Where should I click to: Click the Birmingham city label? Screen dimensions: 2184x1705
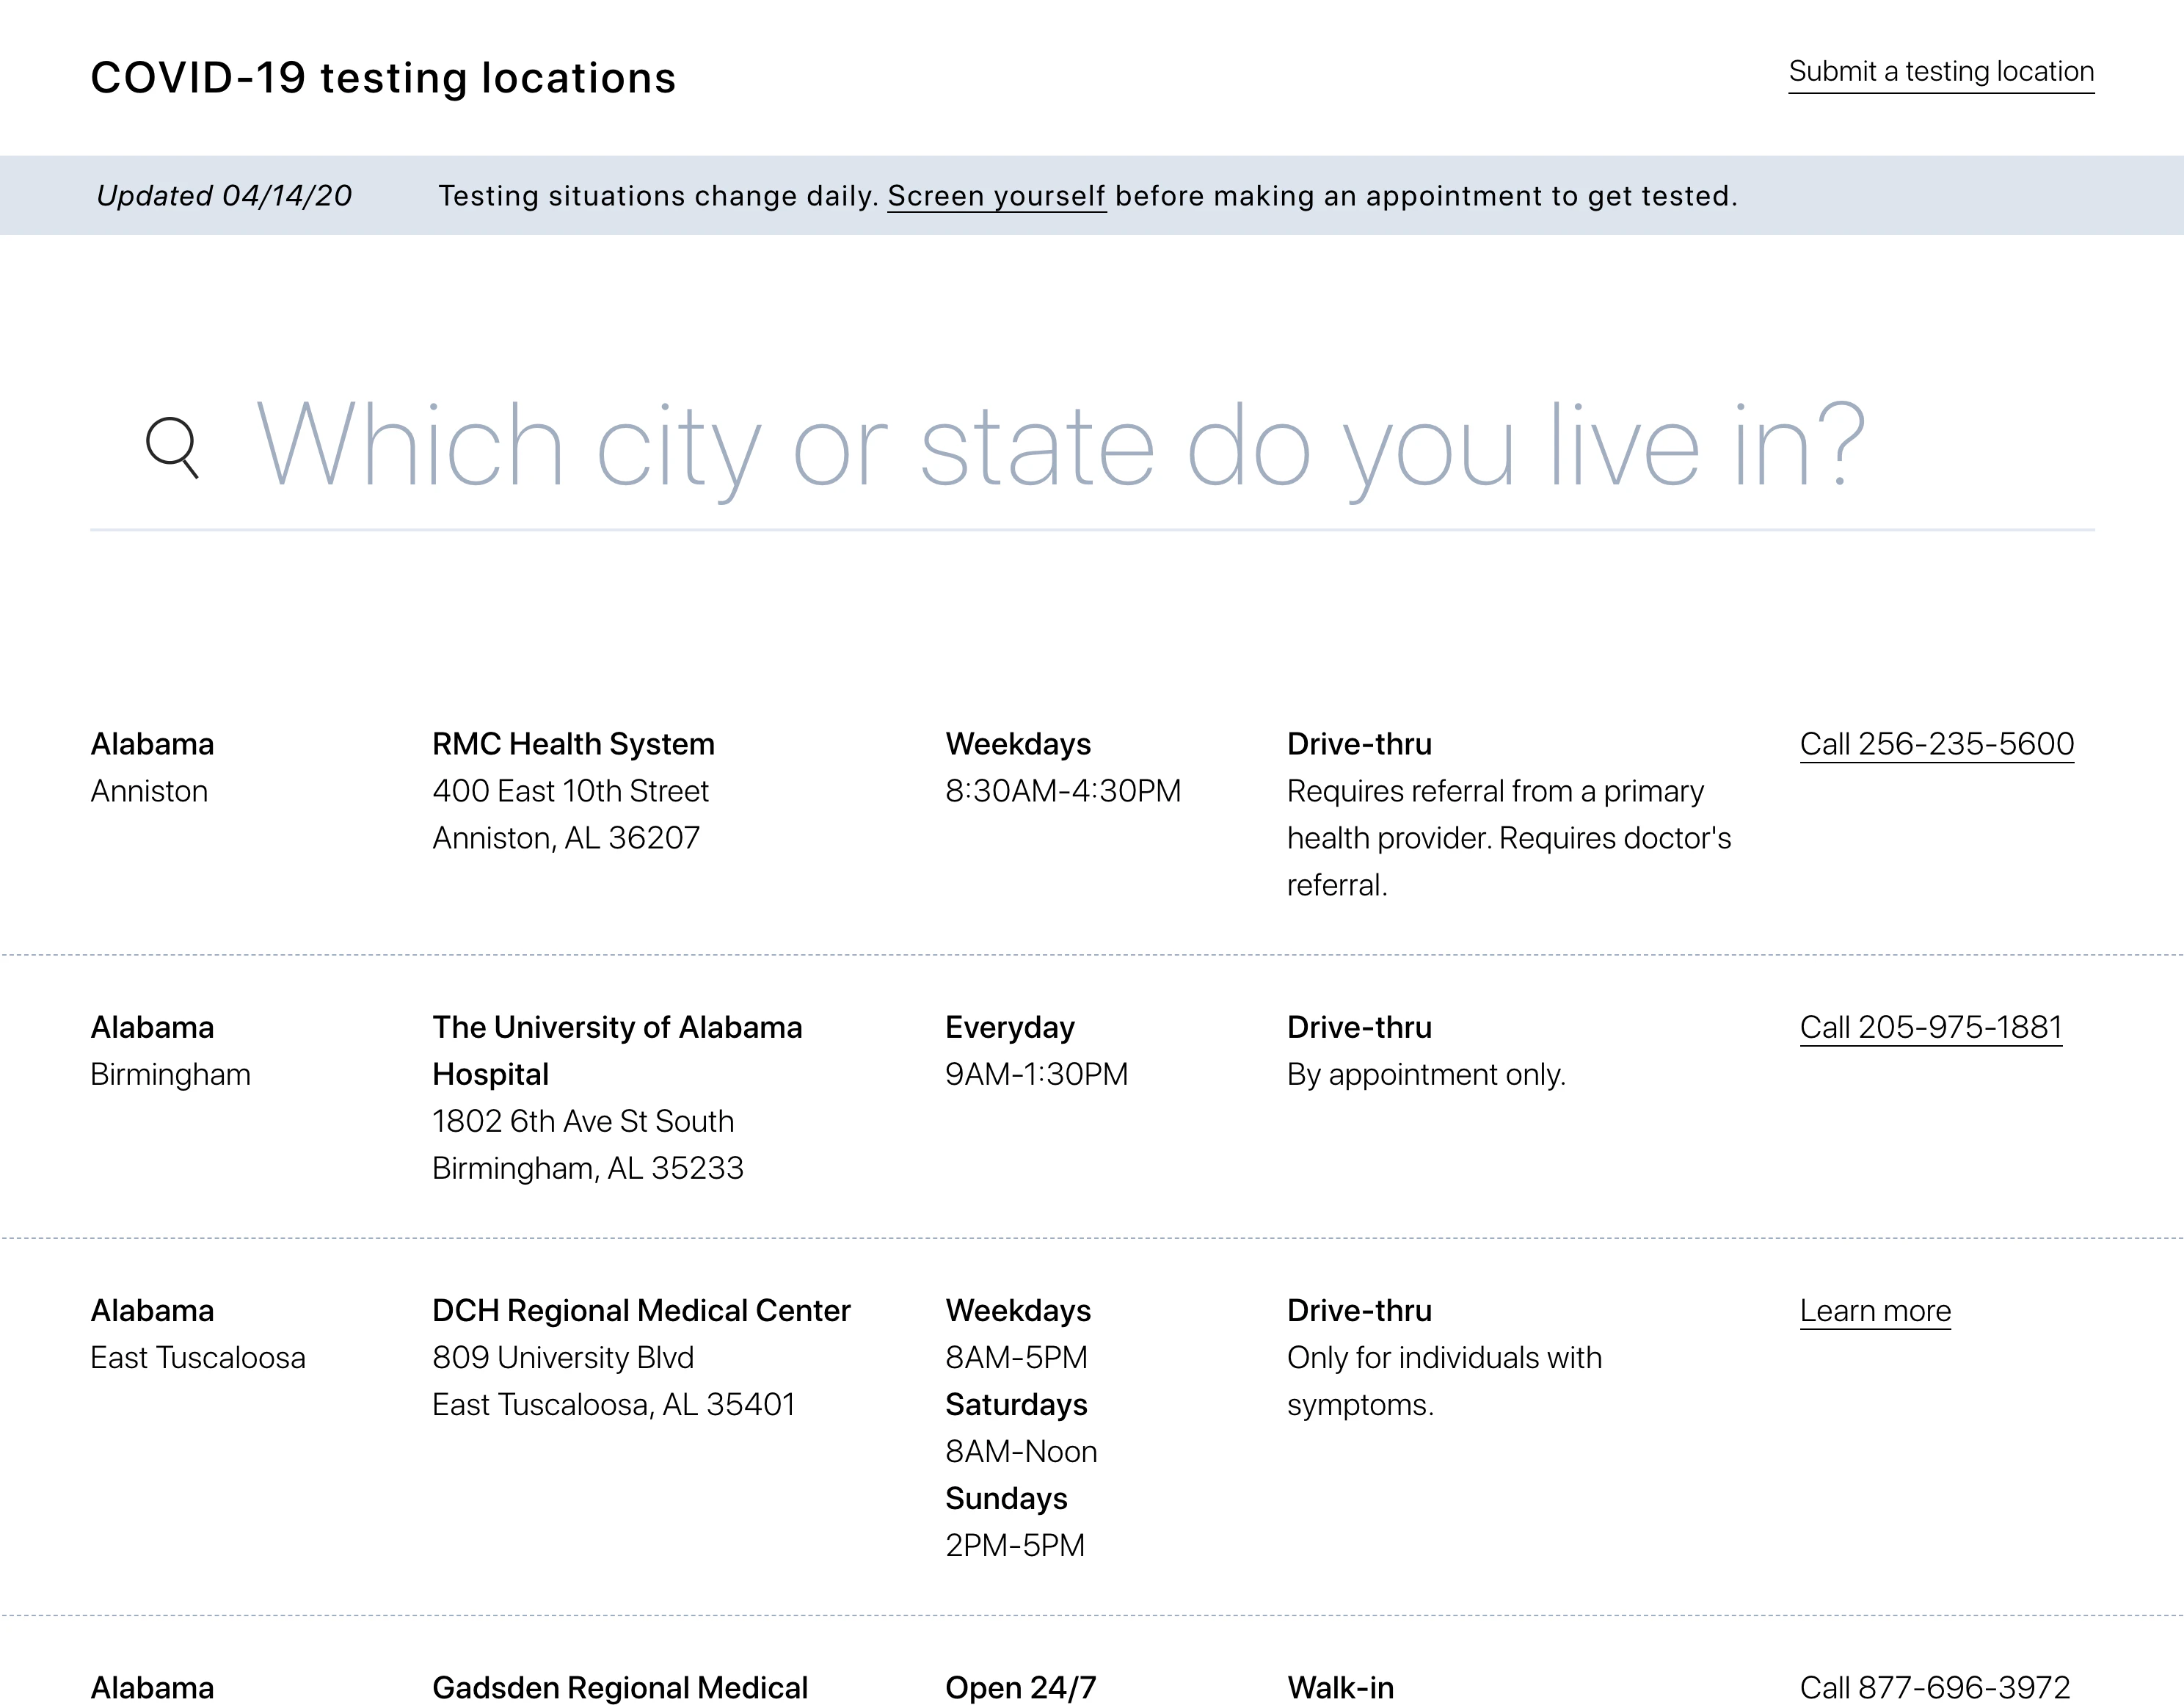170,1074
